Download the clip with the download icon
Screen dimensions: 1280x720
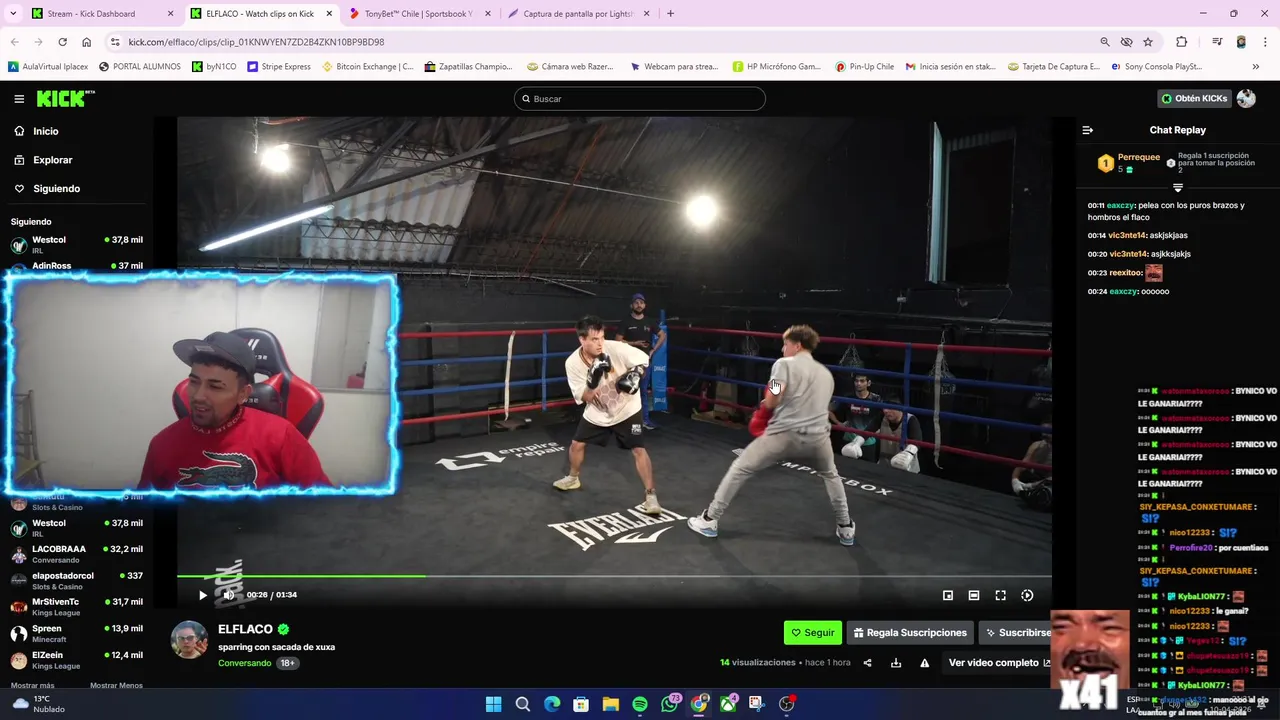896,663
